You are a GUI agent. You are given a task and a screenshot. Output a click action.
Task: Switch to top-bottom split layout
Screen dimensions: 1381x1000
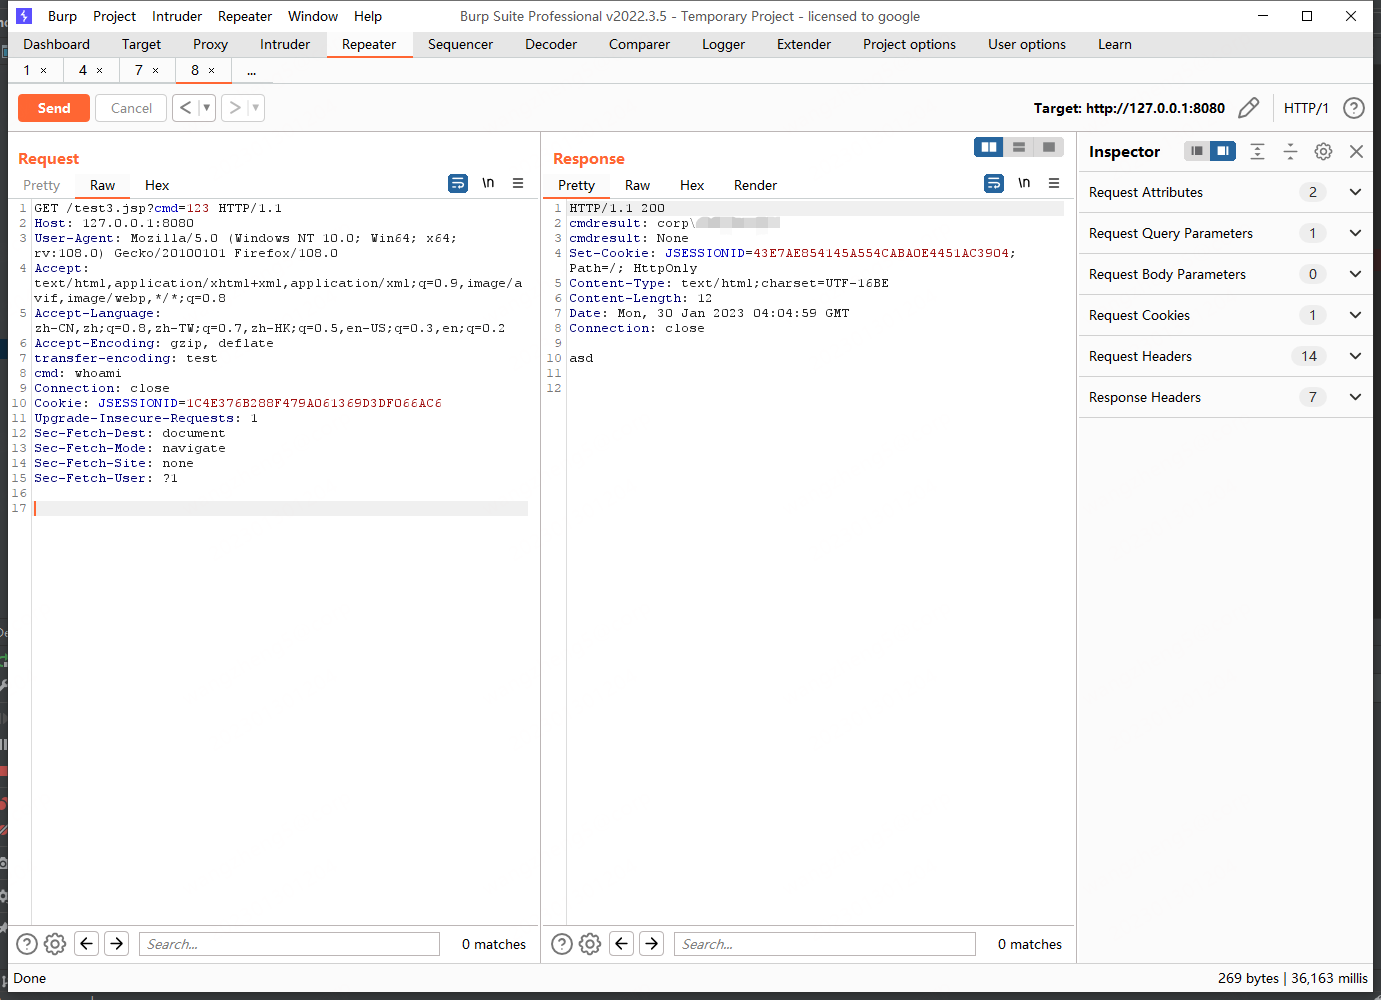tap(1019, 147)
